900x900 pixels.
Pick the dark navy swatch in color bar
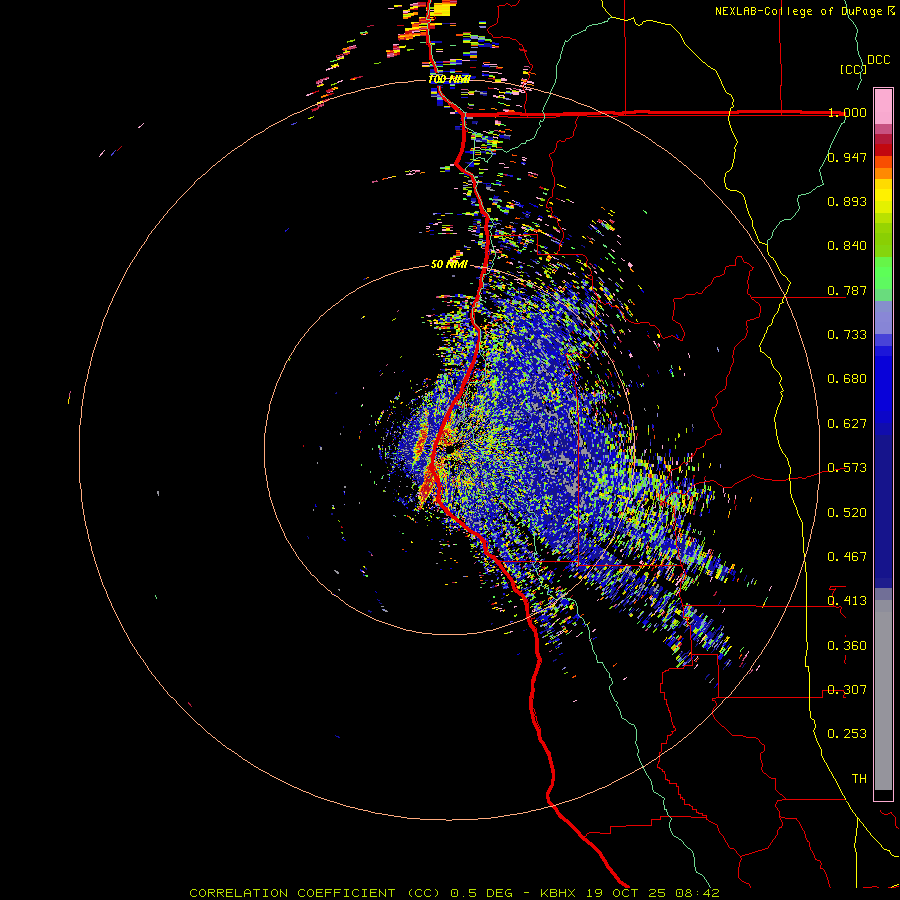coord(883,505)
